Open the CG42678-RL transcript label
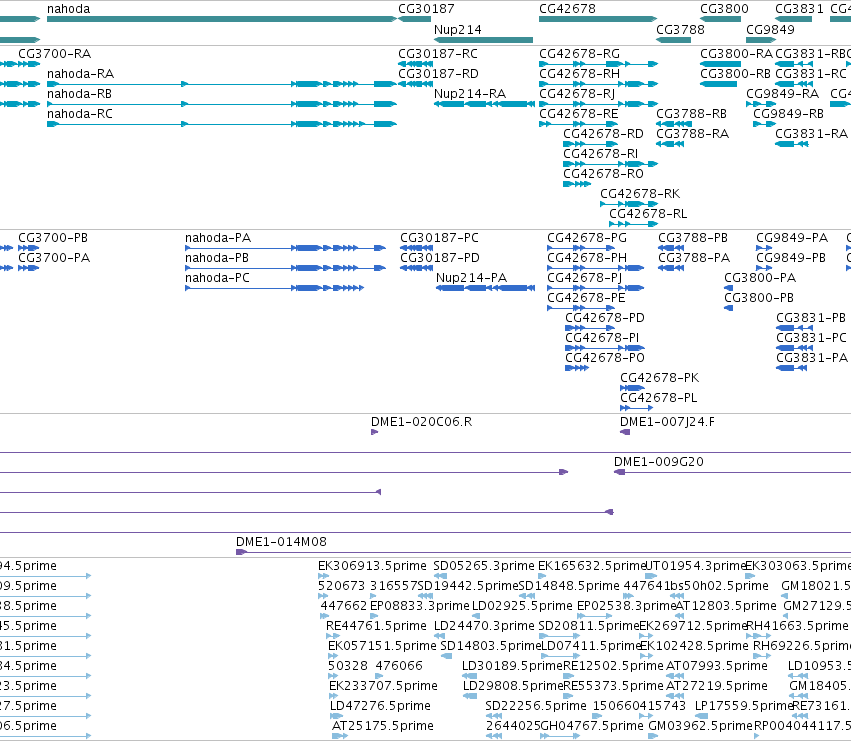The width and height of the screenshot is (851, 741). click(x=648, y=214)
